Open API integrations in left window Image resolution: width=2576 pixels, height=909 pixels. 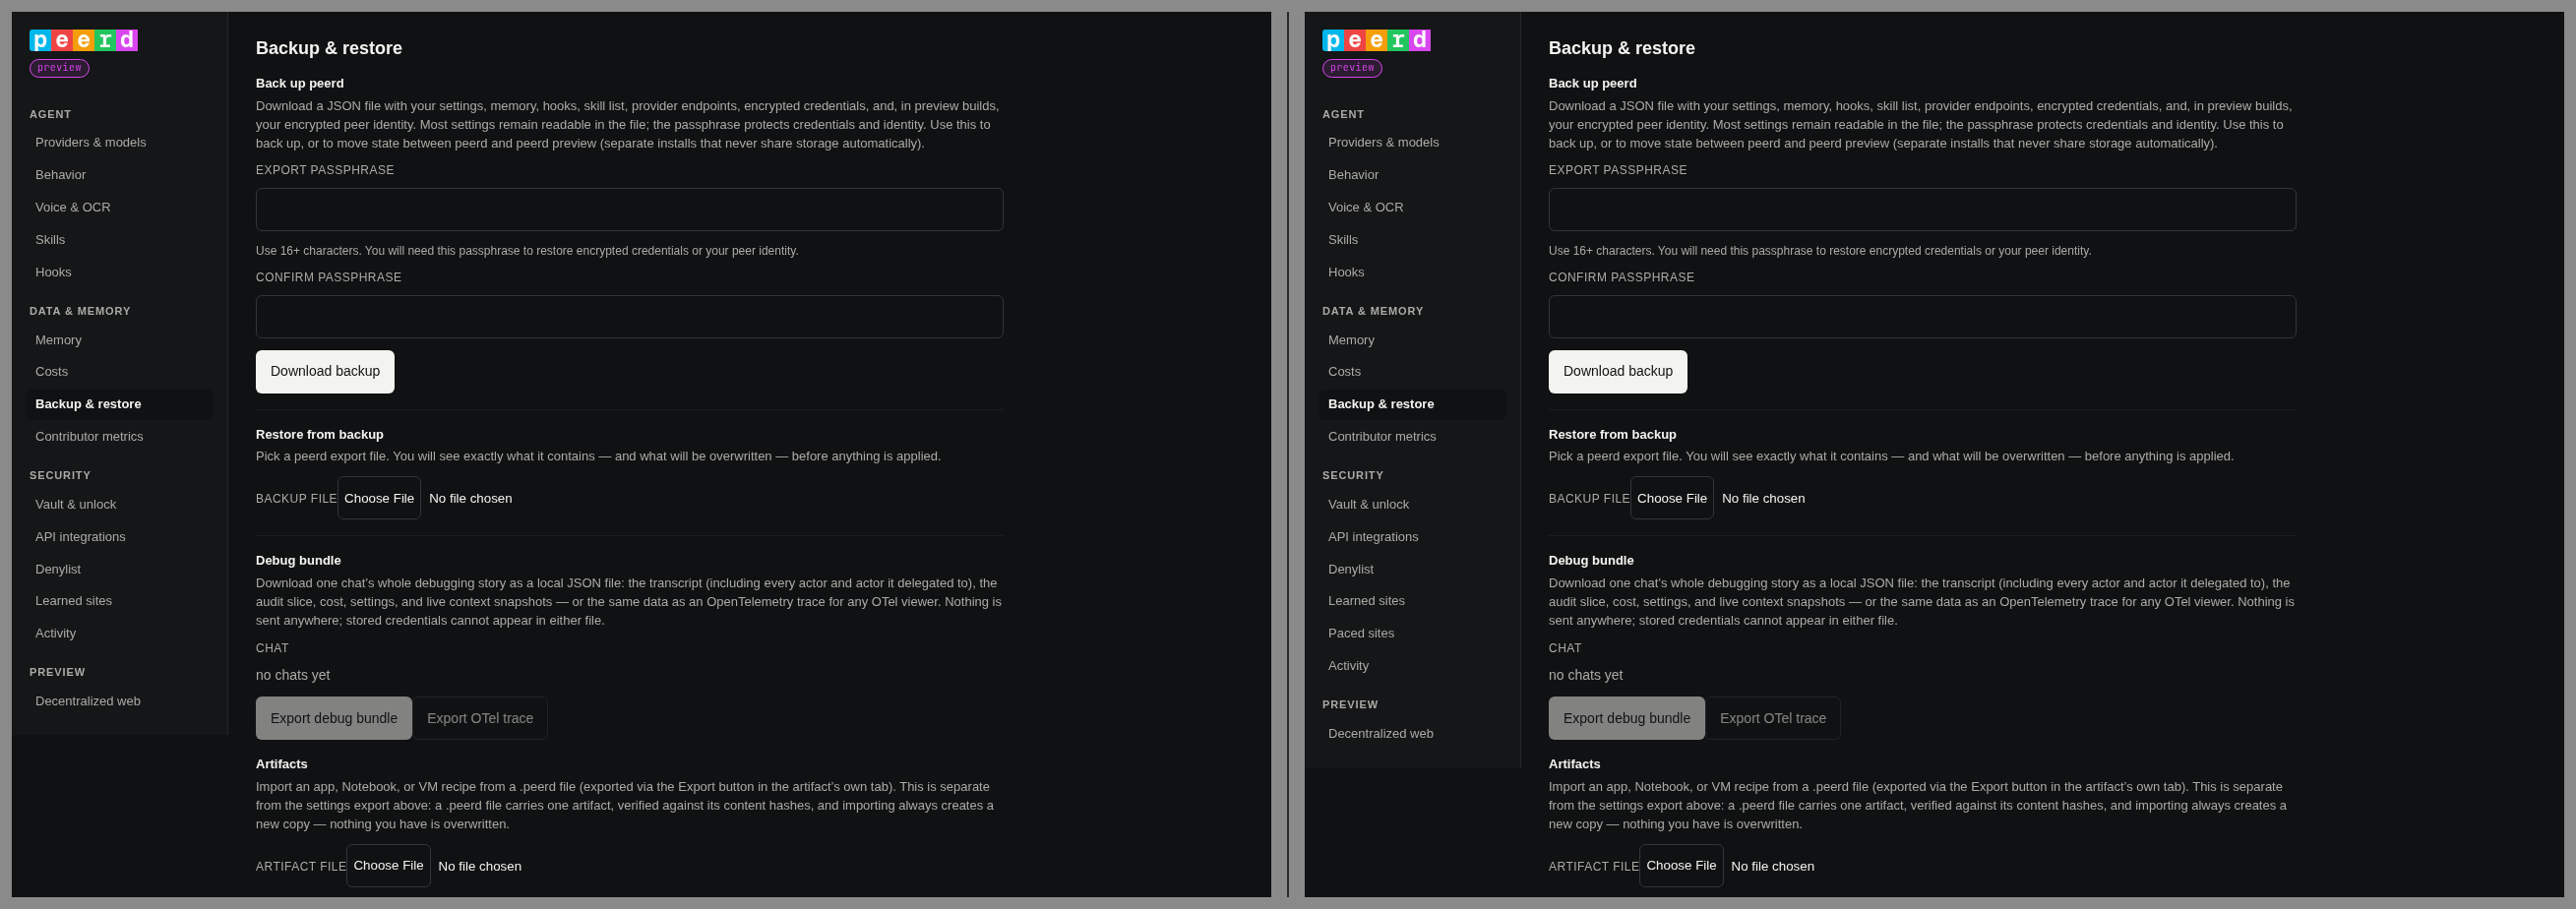click(x=120, y=537)
